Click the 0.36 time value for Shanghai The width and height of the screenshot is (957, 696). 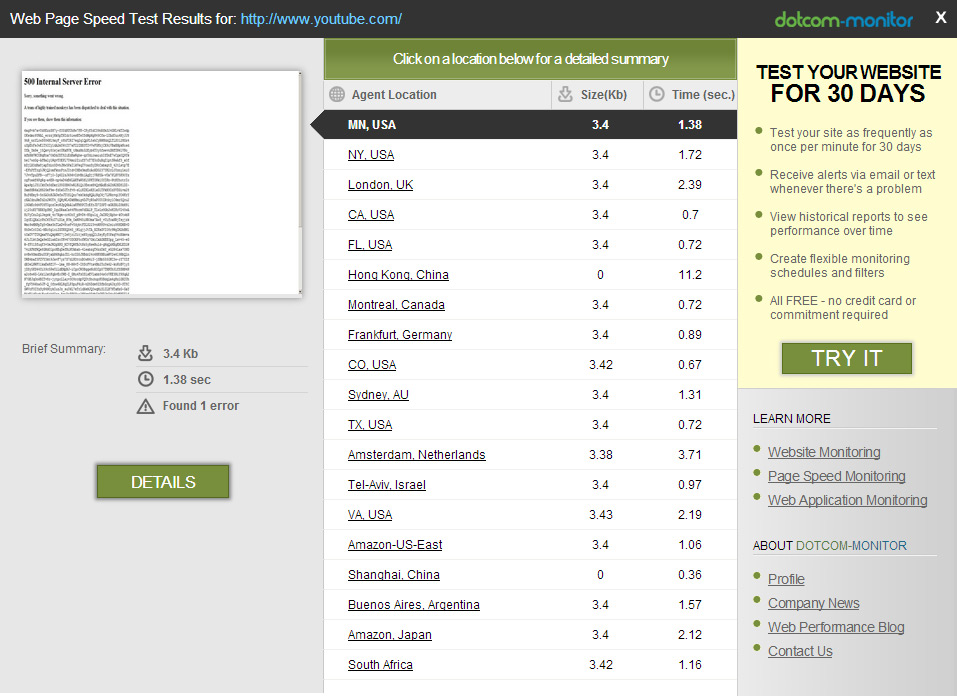pyautogui.click(x=690, y=575)
